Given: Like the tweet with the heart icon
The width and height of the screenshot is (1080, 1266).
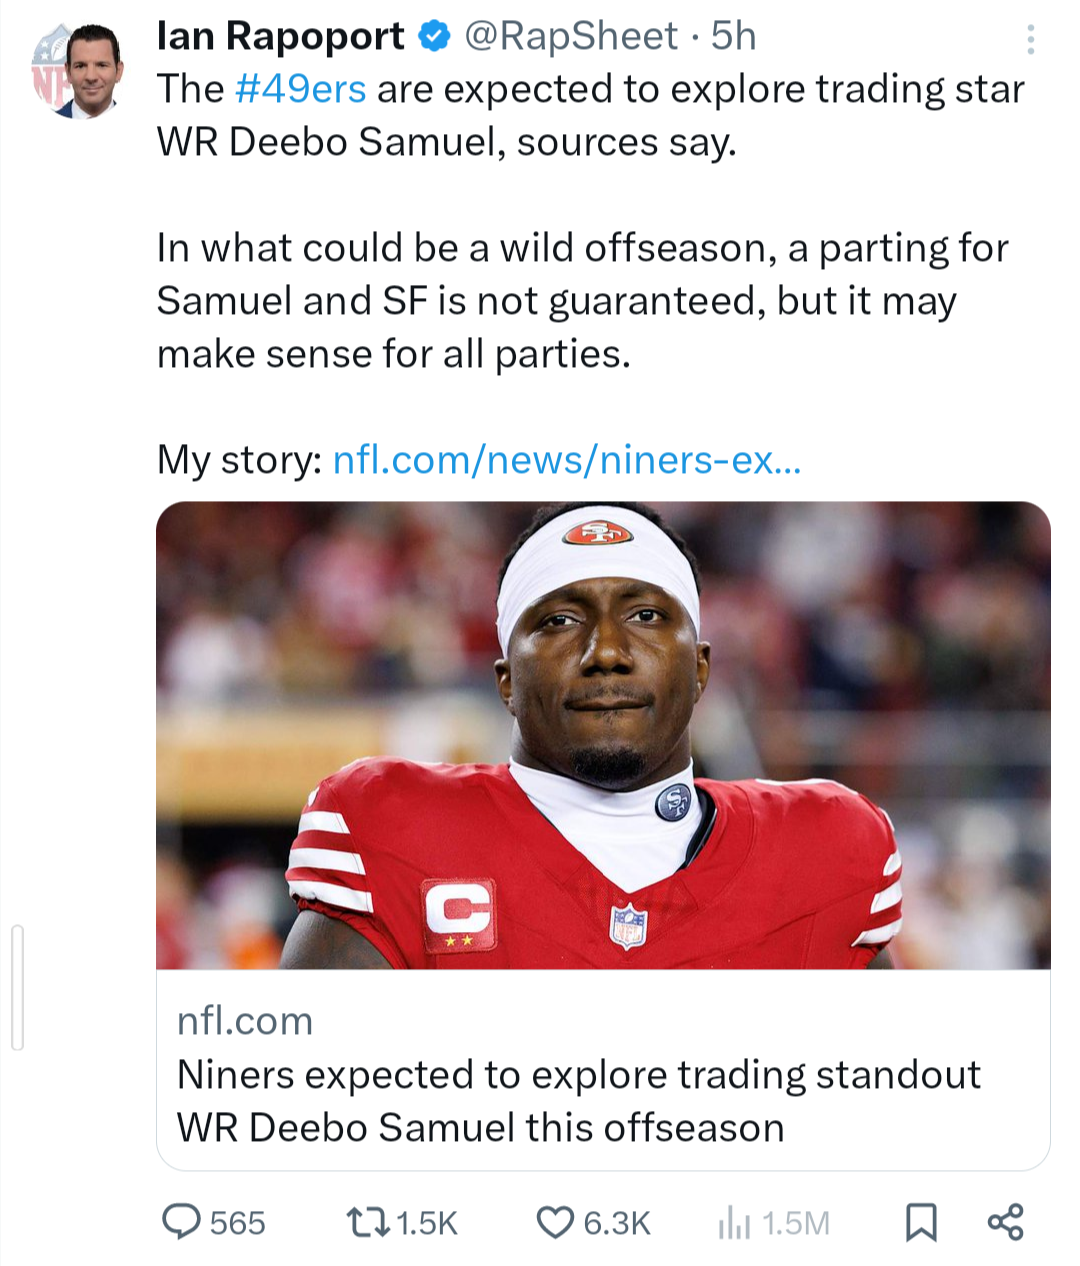Looking at the screenshot, I should click(555, 1222).
